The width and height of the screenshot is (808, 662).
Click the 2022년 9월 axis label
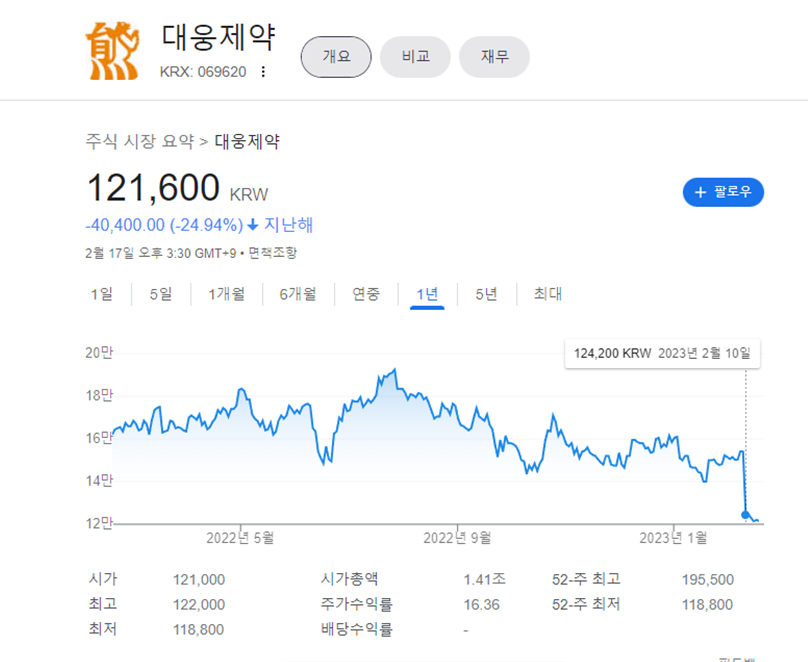pyautogui.click(x=458, y=538)
